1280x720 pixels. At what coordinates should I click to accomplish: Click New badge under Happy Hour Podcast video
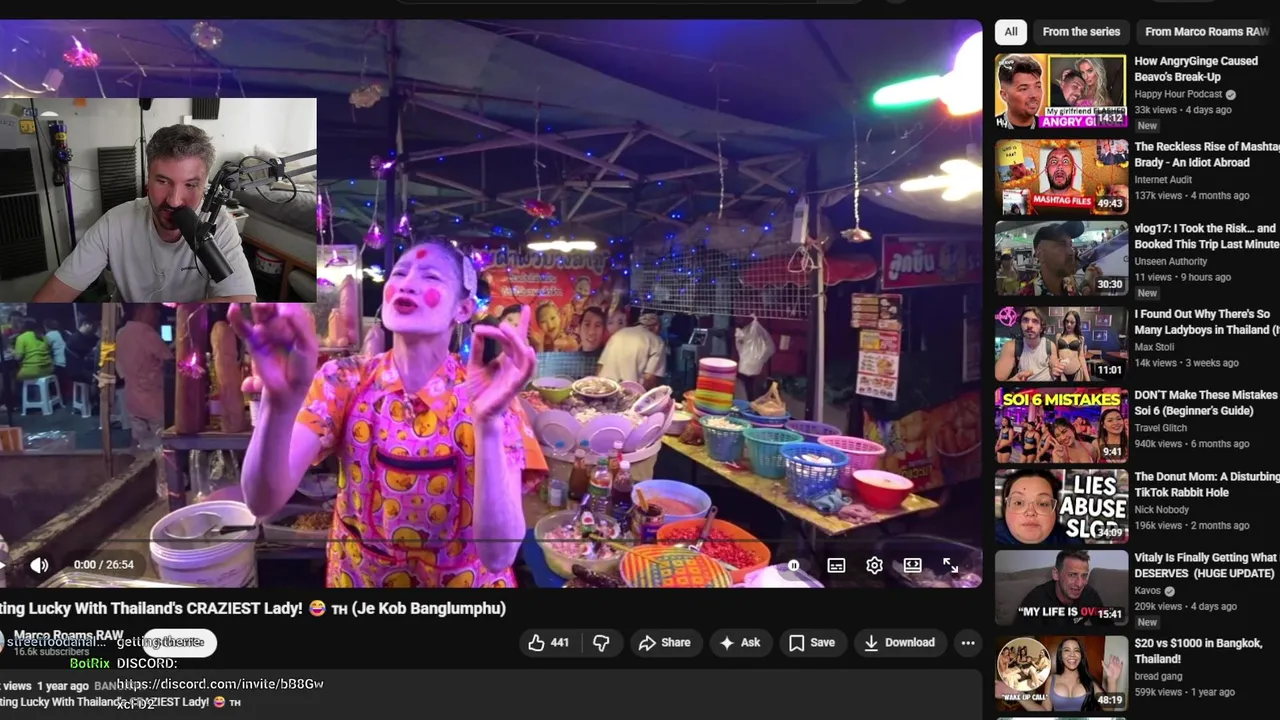pos(1147,126)
